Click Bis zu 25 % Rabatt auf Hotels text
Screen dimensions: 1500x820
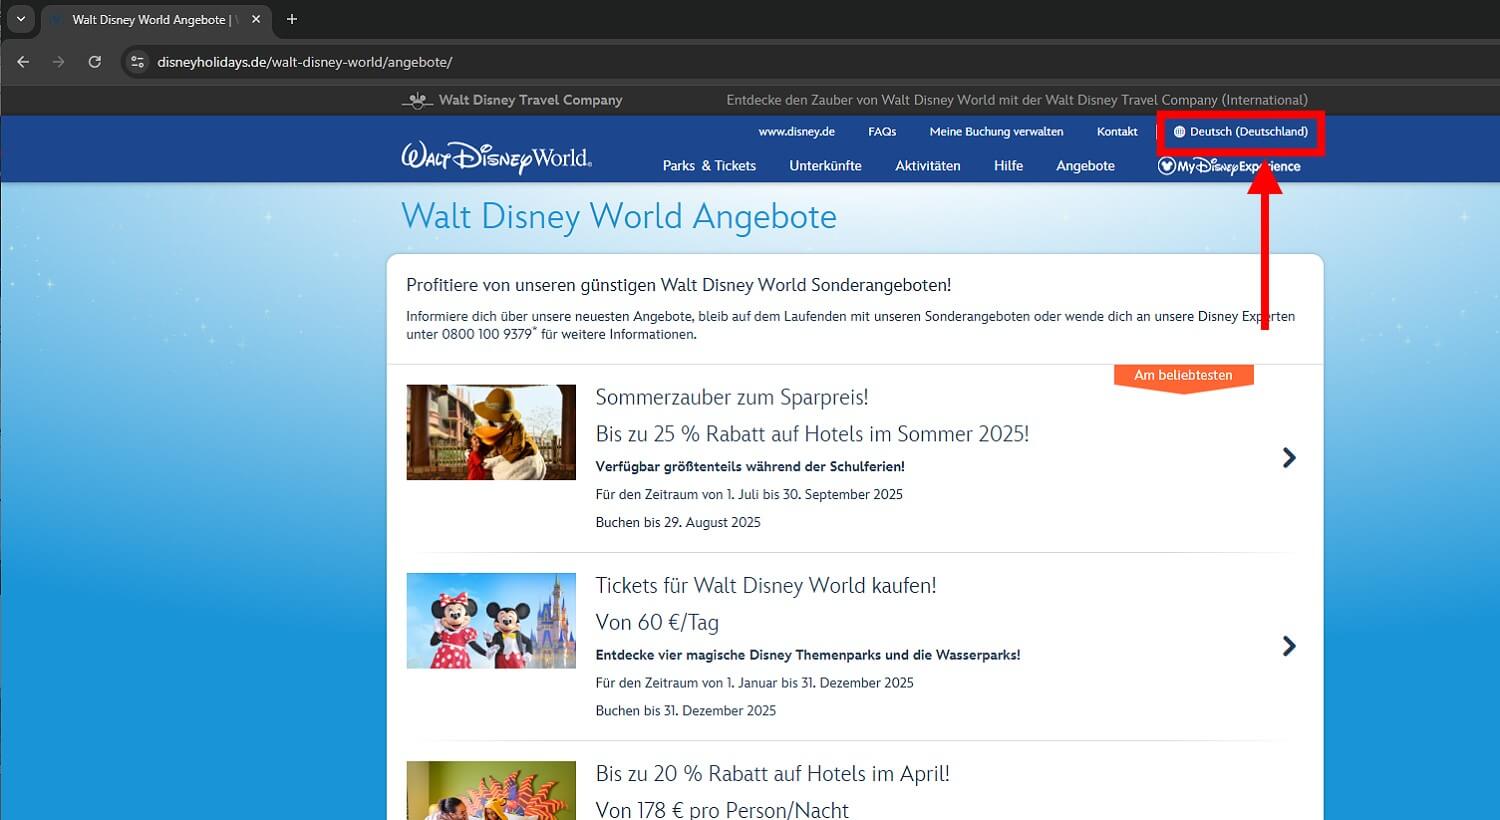812,434
